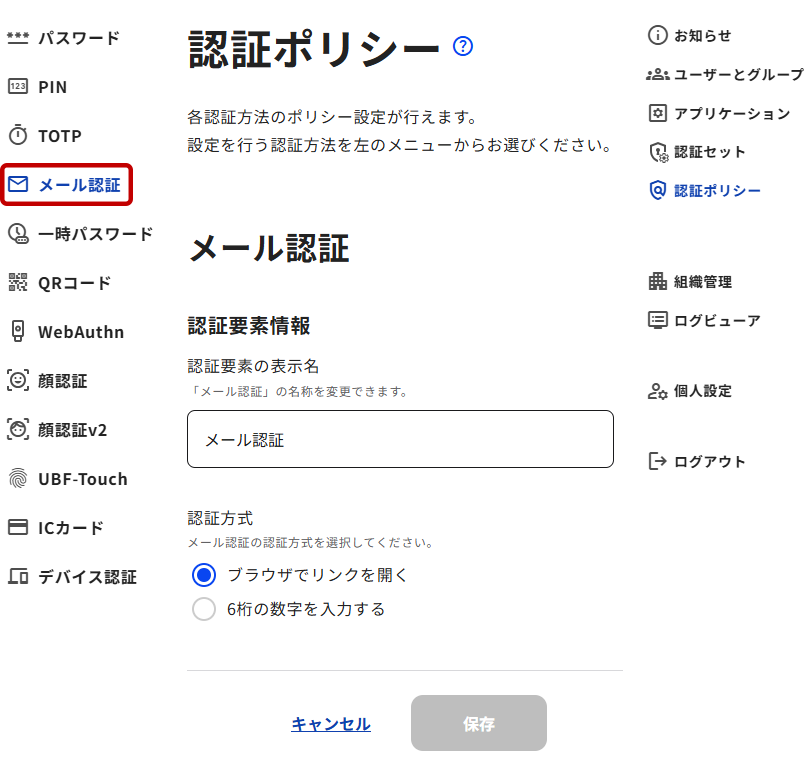Select 6桁の数字を入力する radio option
The image size is (805, 757).
click(204, 609)
